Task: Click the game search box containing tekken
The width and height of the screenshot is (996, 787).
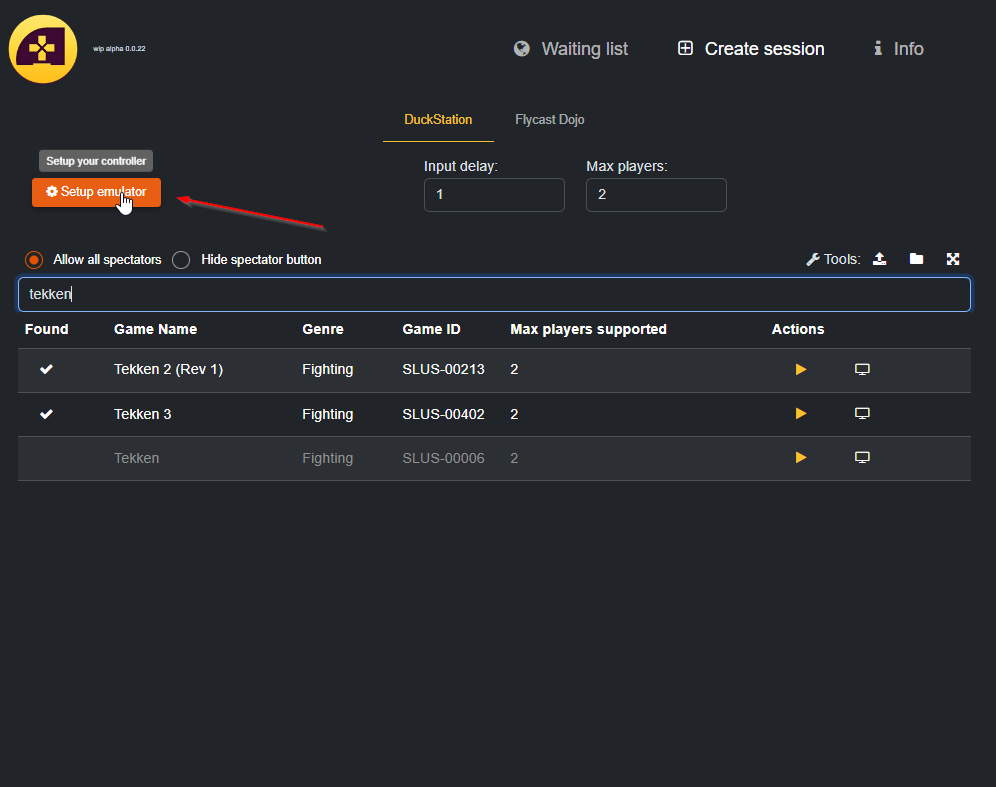Action: tap(494, 294)
